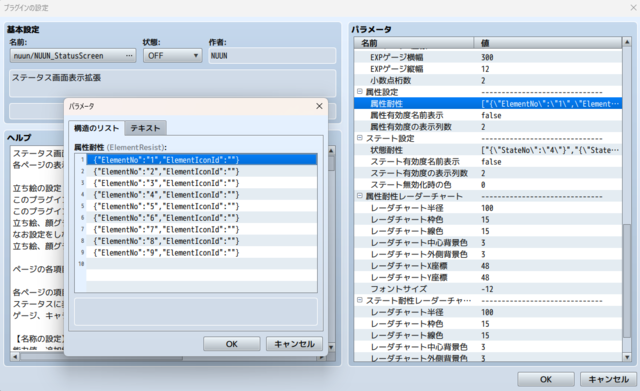
Task: Click the 名前 column header
Action: 413,43
